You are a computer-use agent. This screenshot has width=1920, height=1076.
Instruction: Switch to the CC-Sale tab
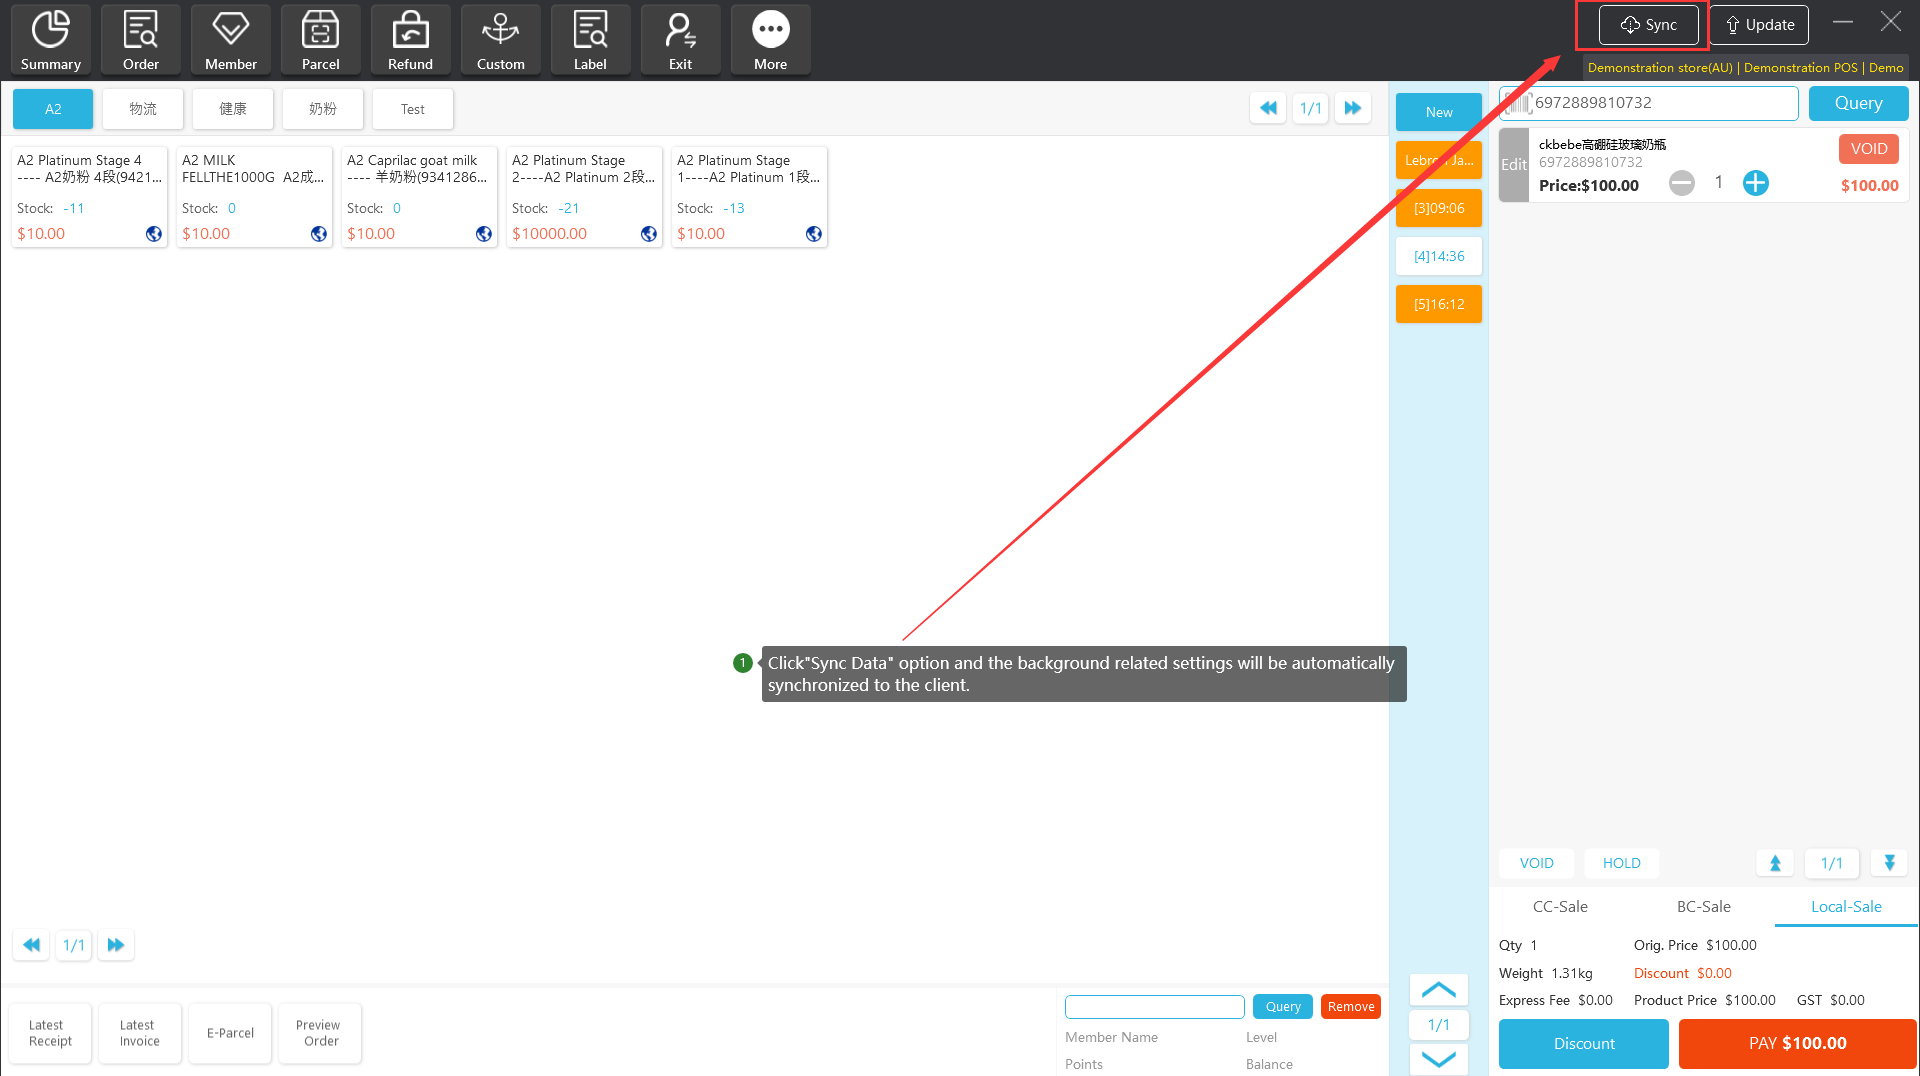1560,906
